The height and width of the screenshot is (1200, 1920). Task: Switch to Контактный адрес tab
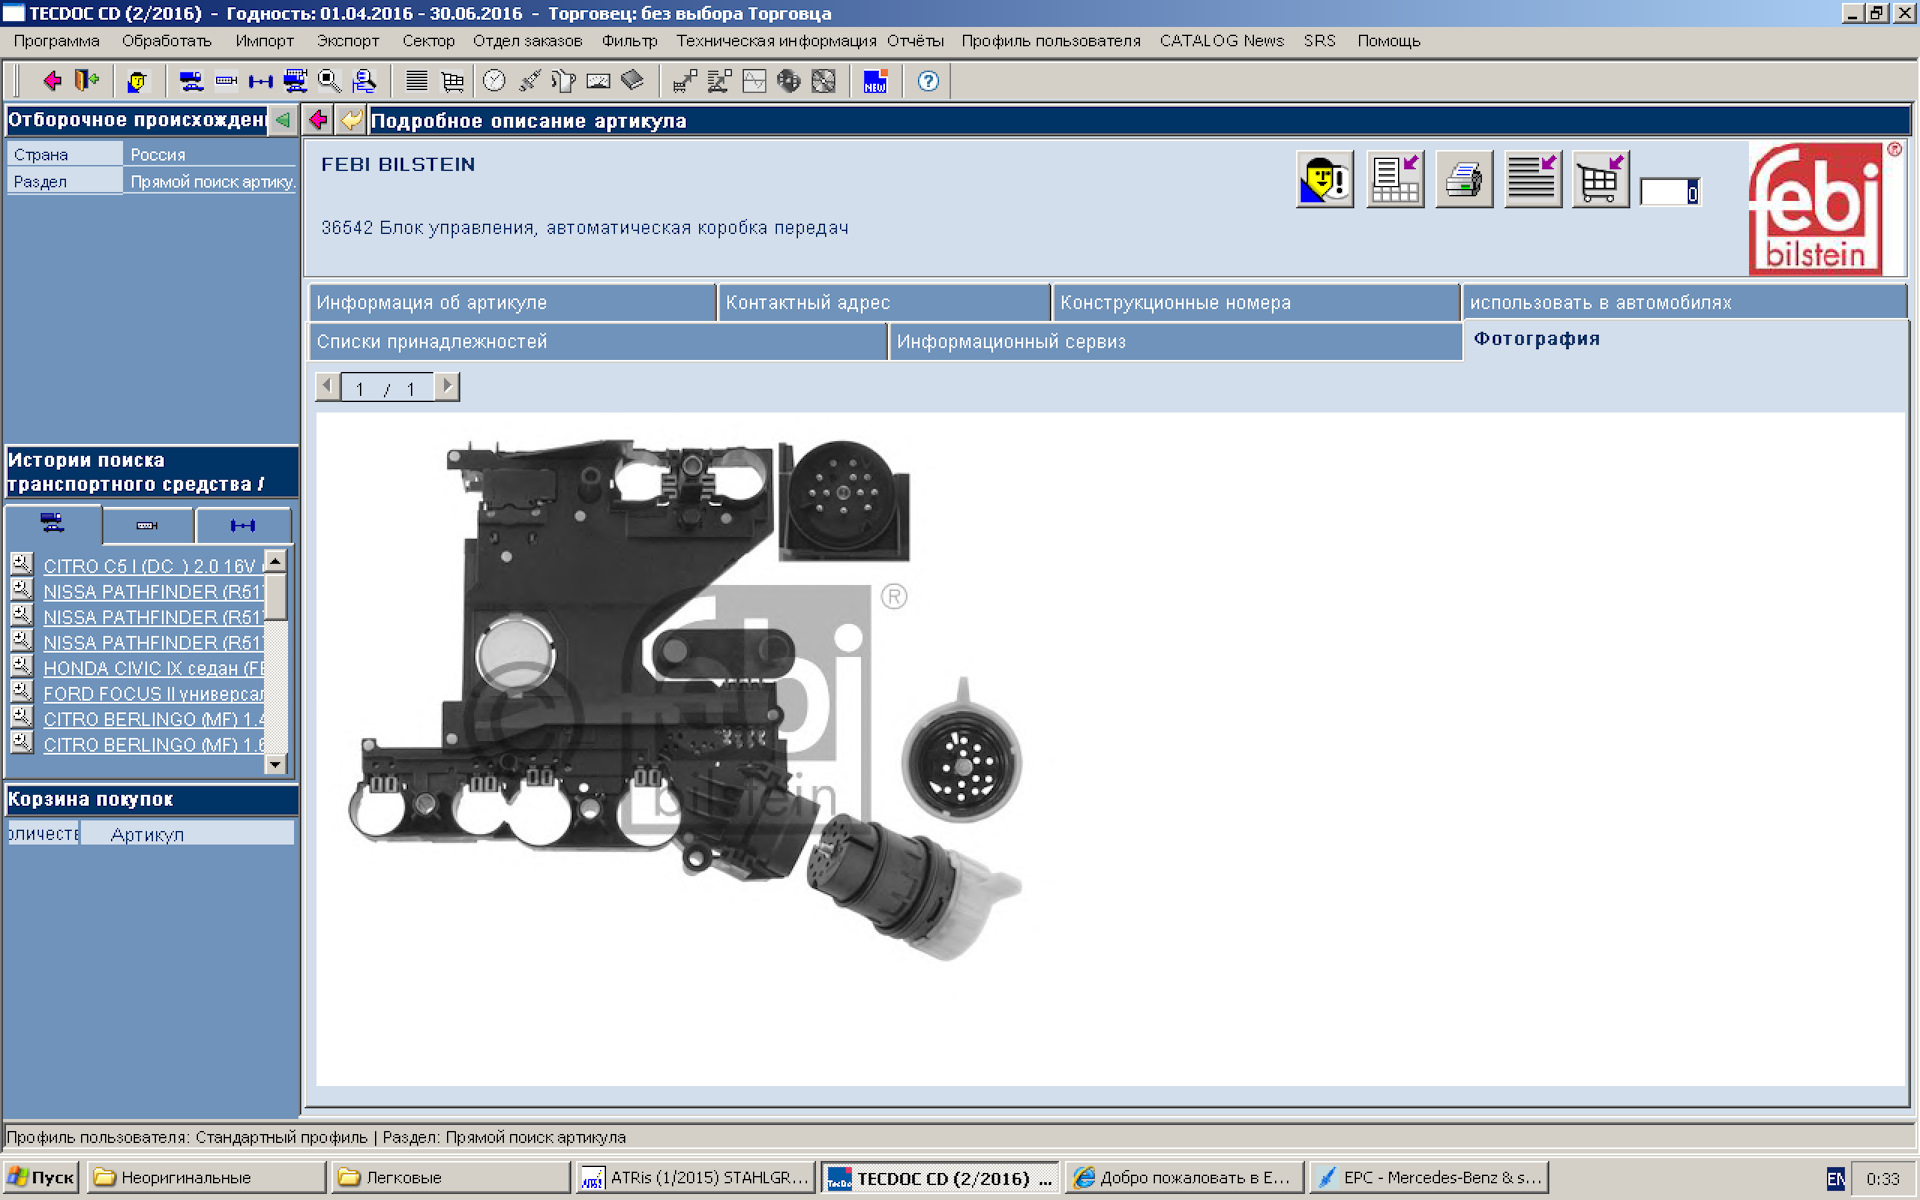point(884,302)
